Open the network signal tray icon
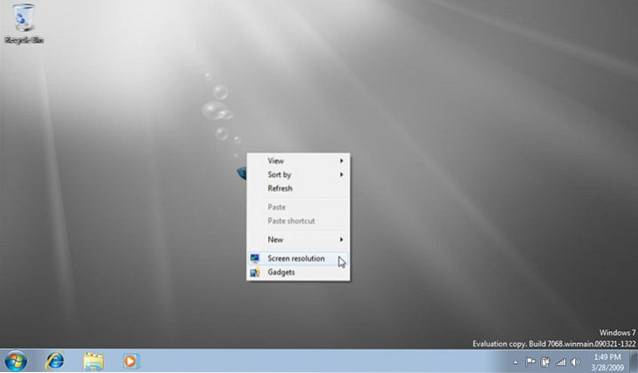The width and height of the screenshot is (638, 373). (561, 361)
